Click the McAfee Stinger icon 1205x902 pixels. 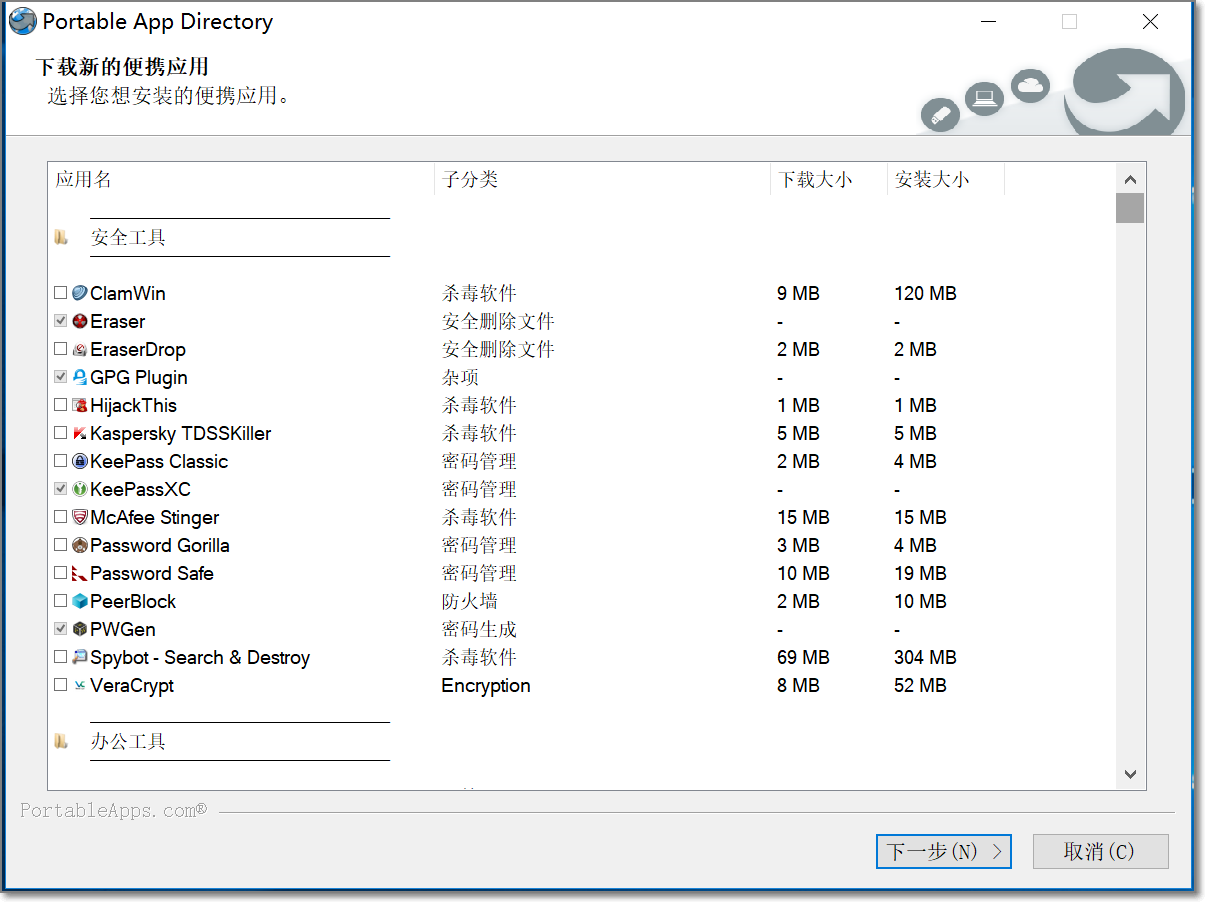click(80, 517)
